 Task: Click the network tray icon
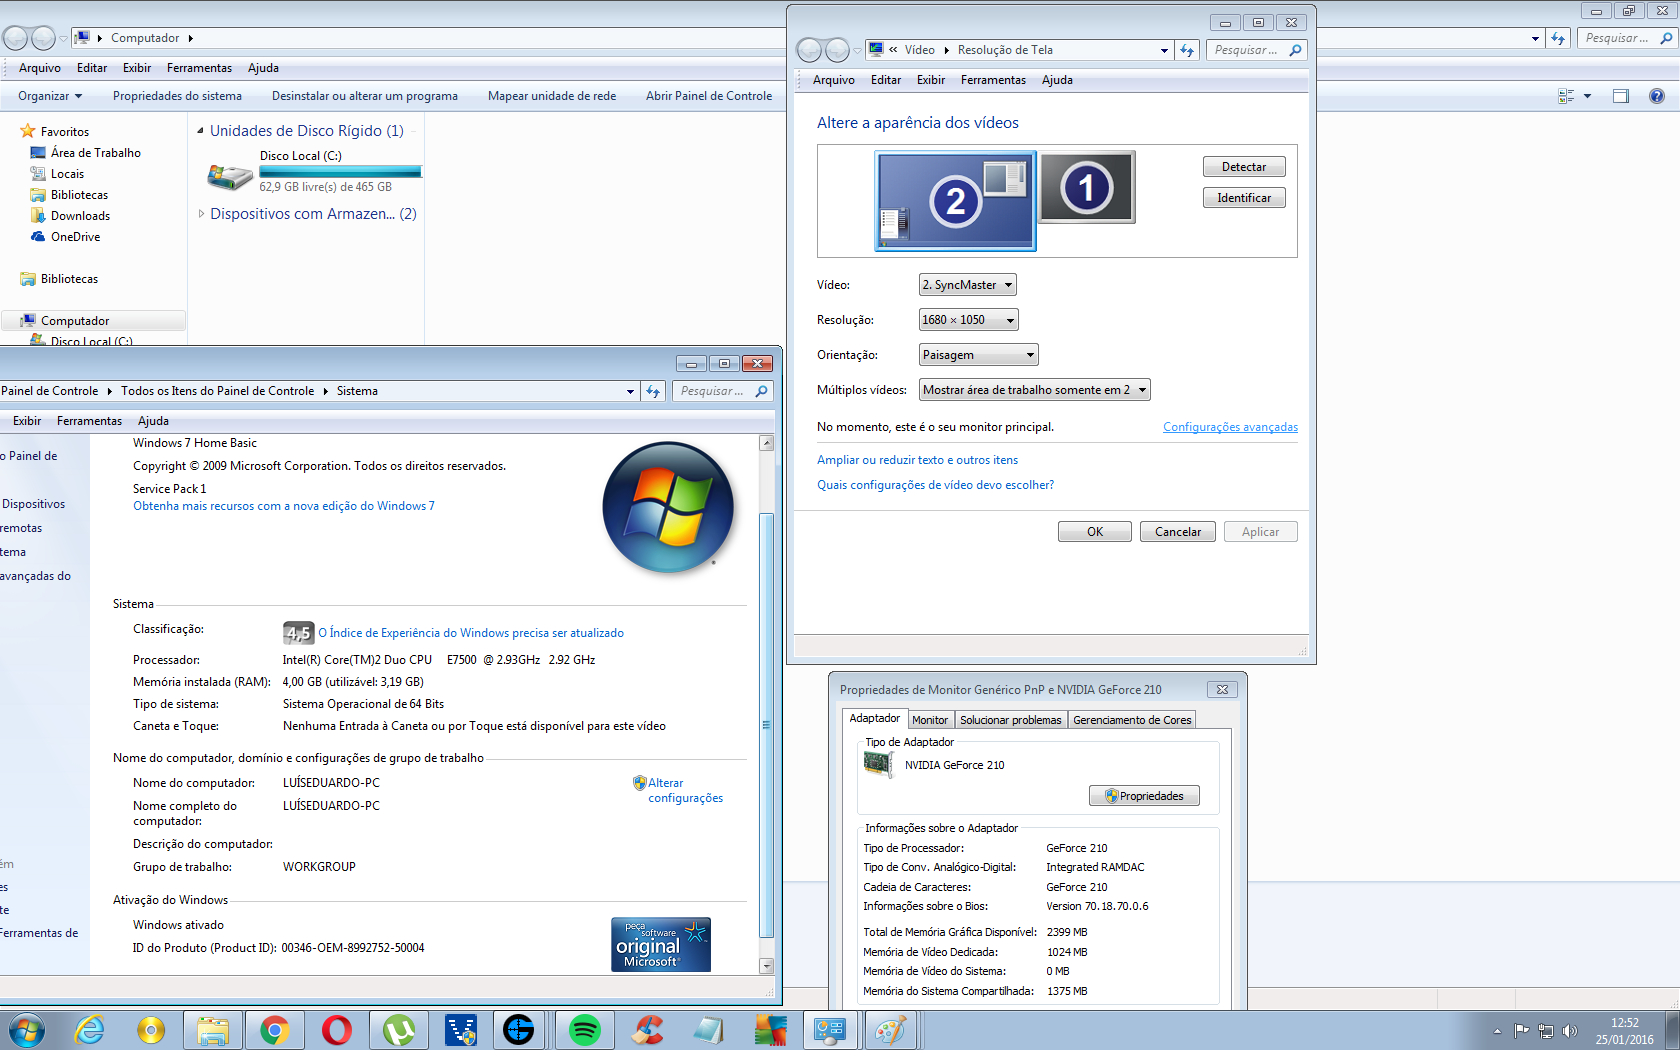coord(1546,1031)
